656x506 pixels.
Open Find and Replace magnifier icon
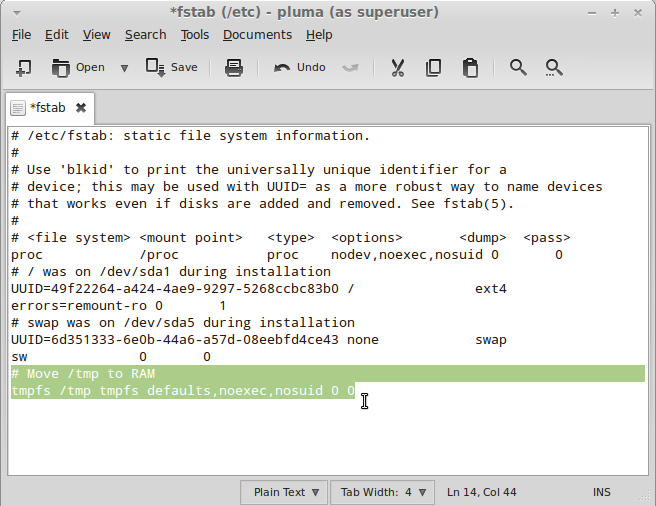pyautogui.click(x=554, y=67)
